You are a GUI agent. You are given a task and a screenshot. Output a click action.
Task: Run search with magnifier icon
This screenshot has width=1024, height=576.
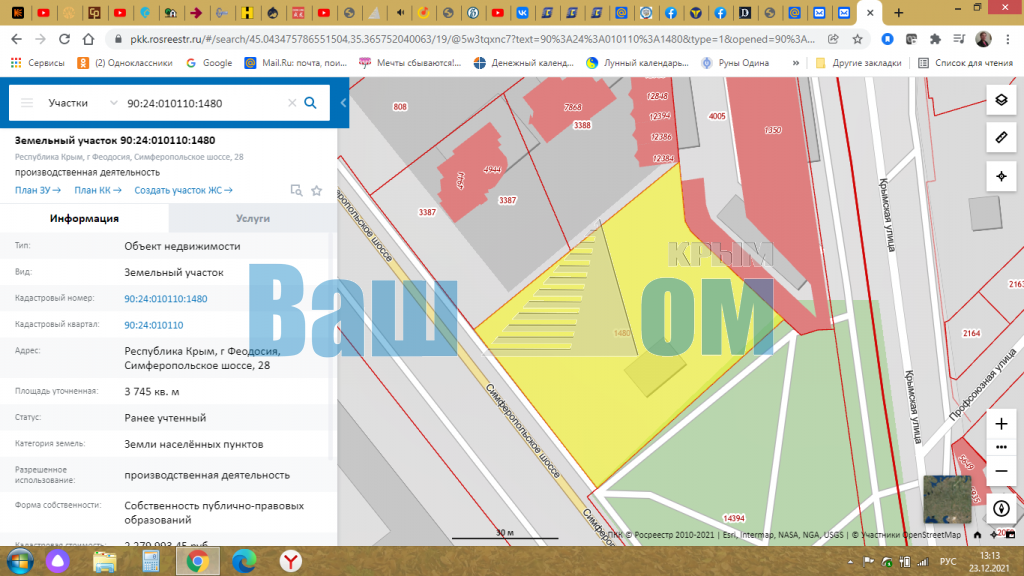tap(311, 103)
